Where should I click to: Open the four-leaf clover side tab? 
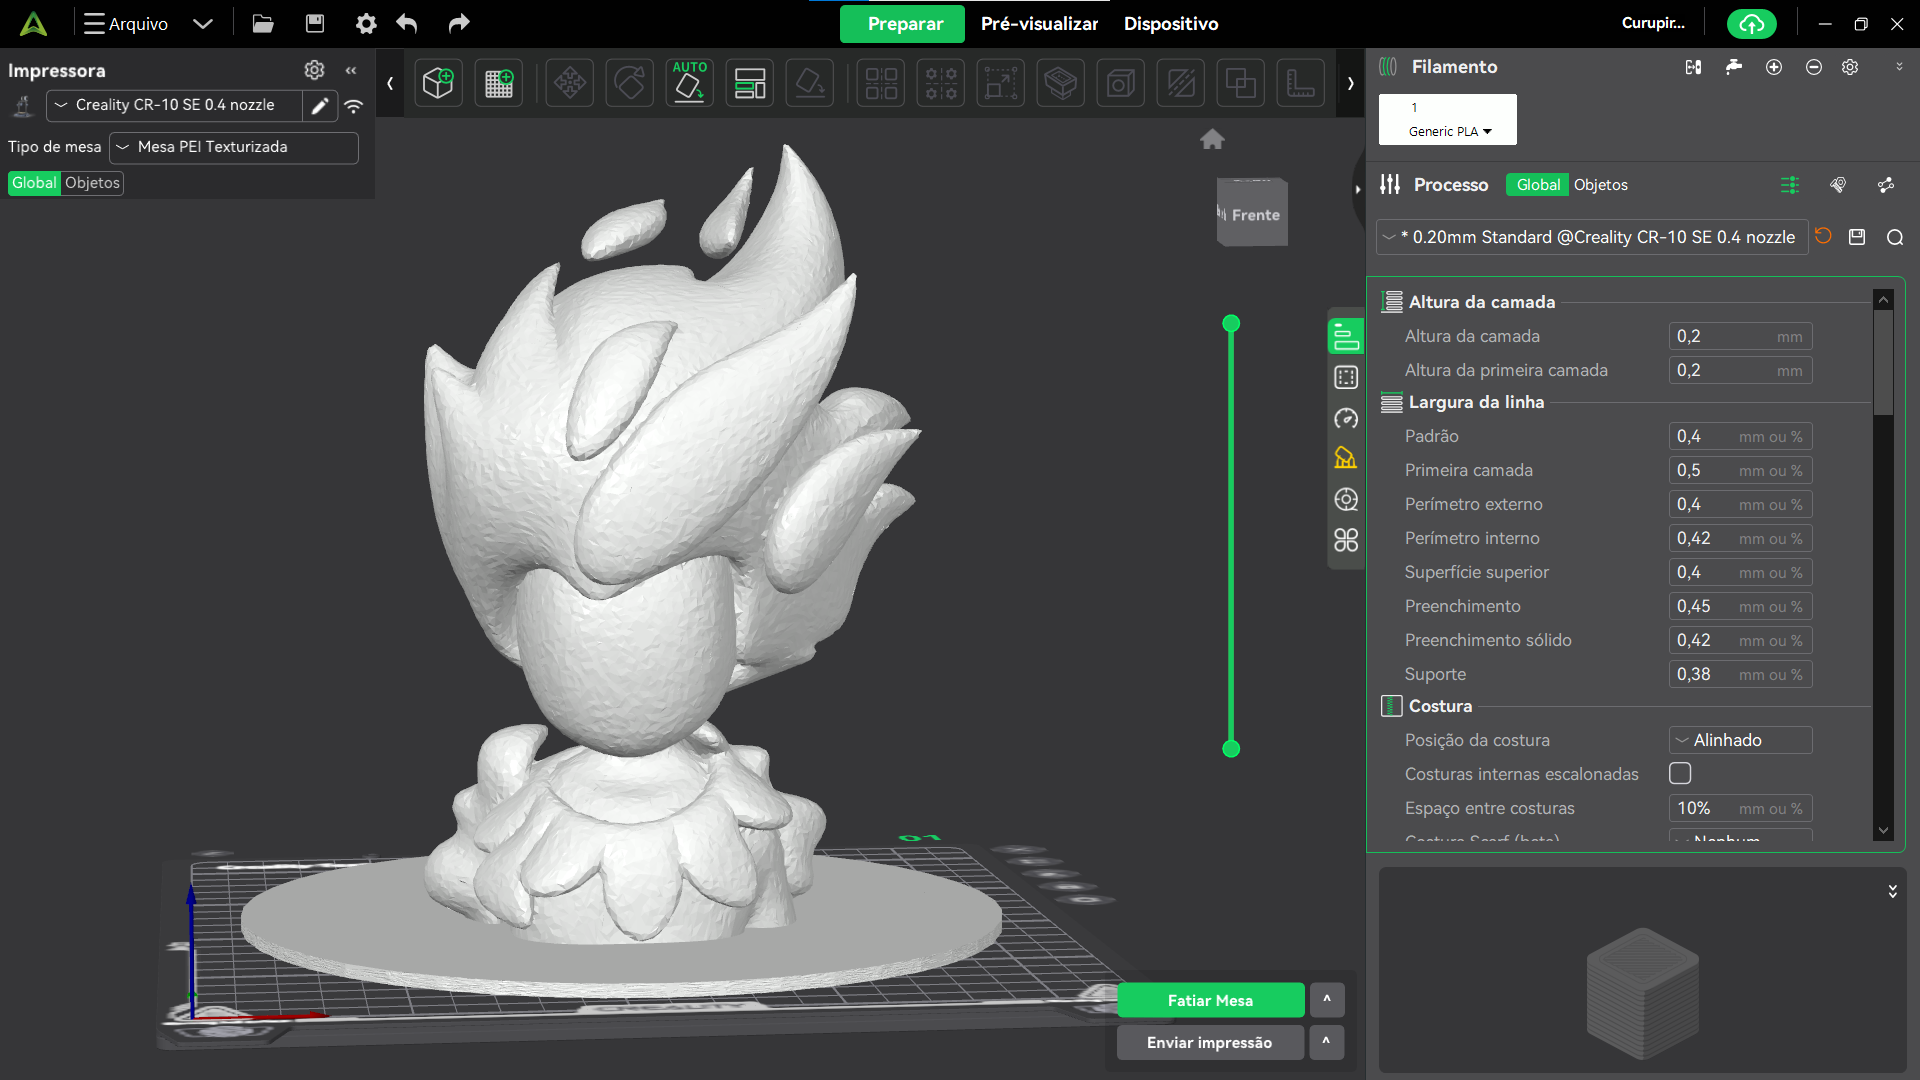1346,540
